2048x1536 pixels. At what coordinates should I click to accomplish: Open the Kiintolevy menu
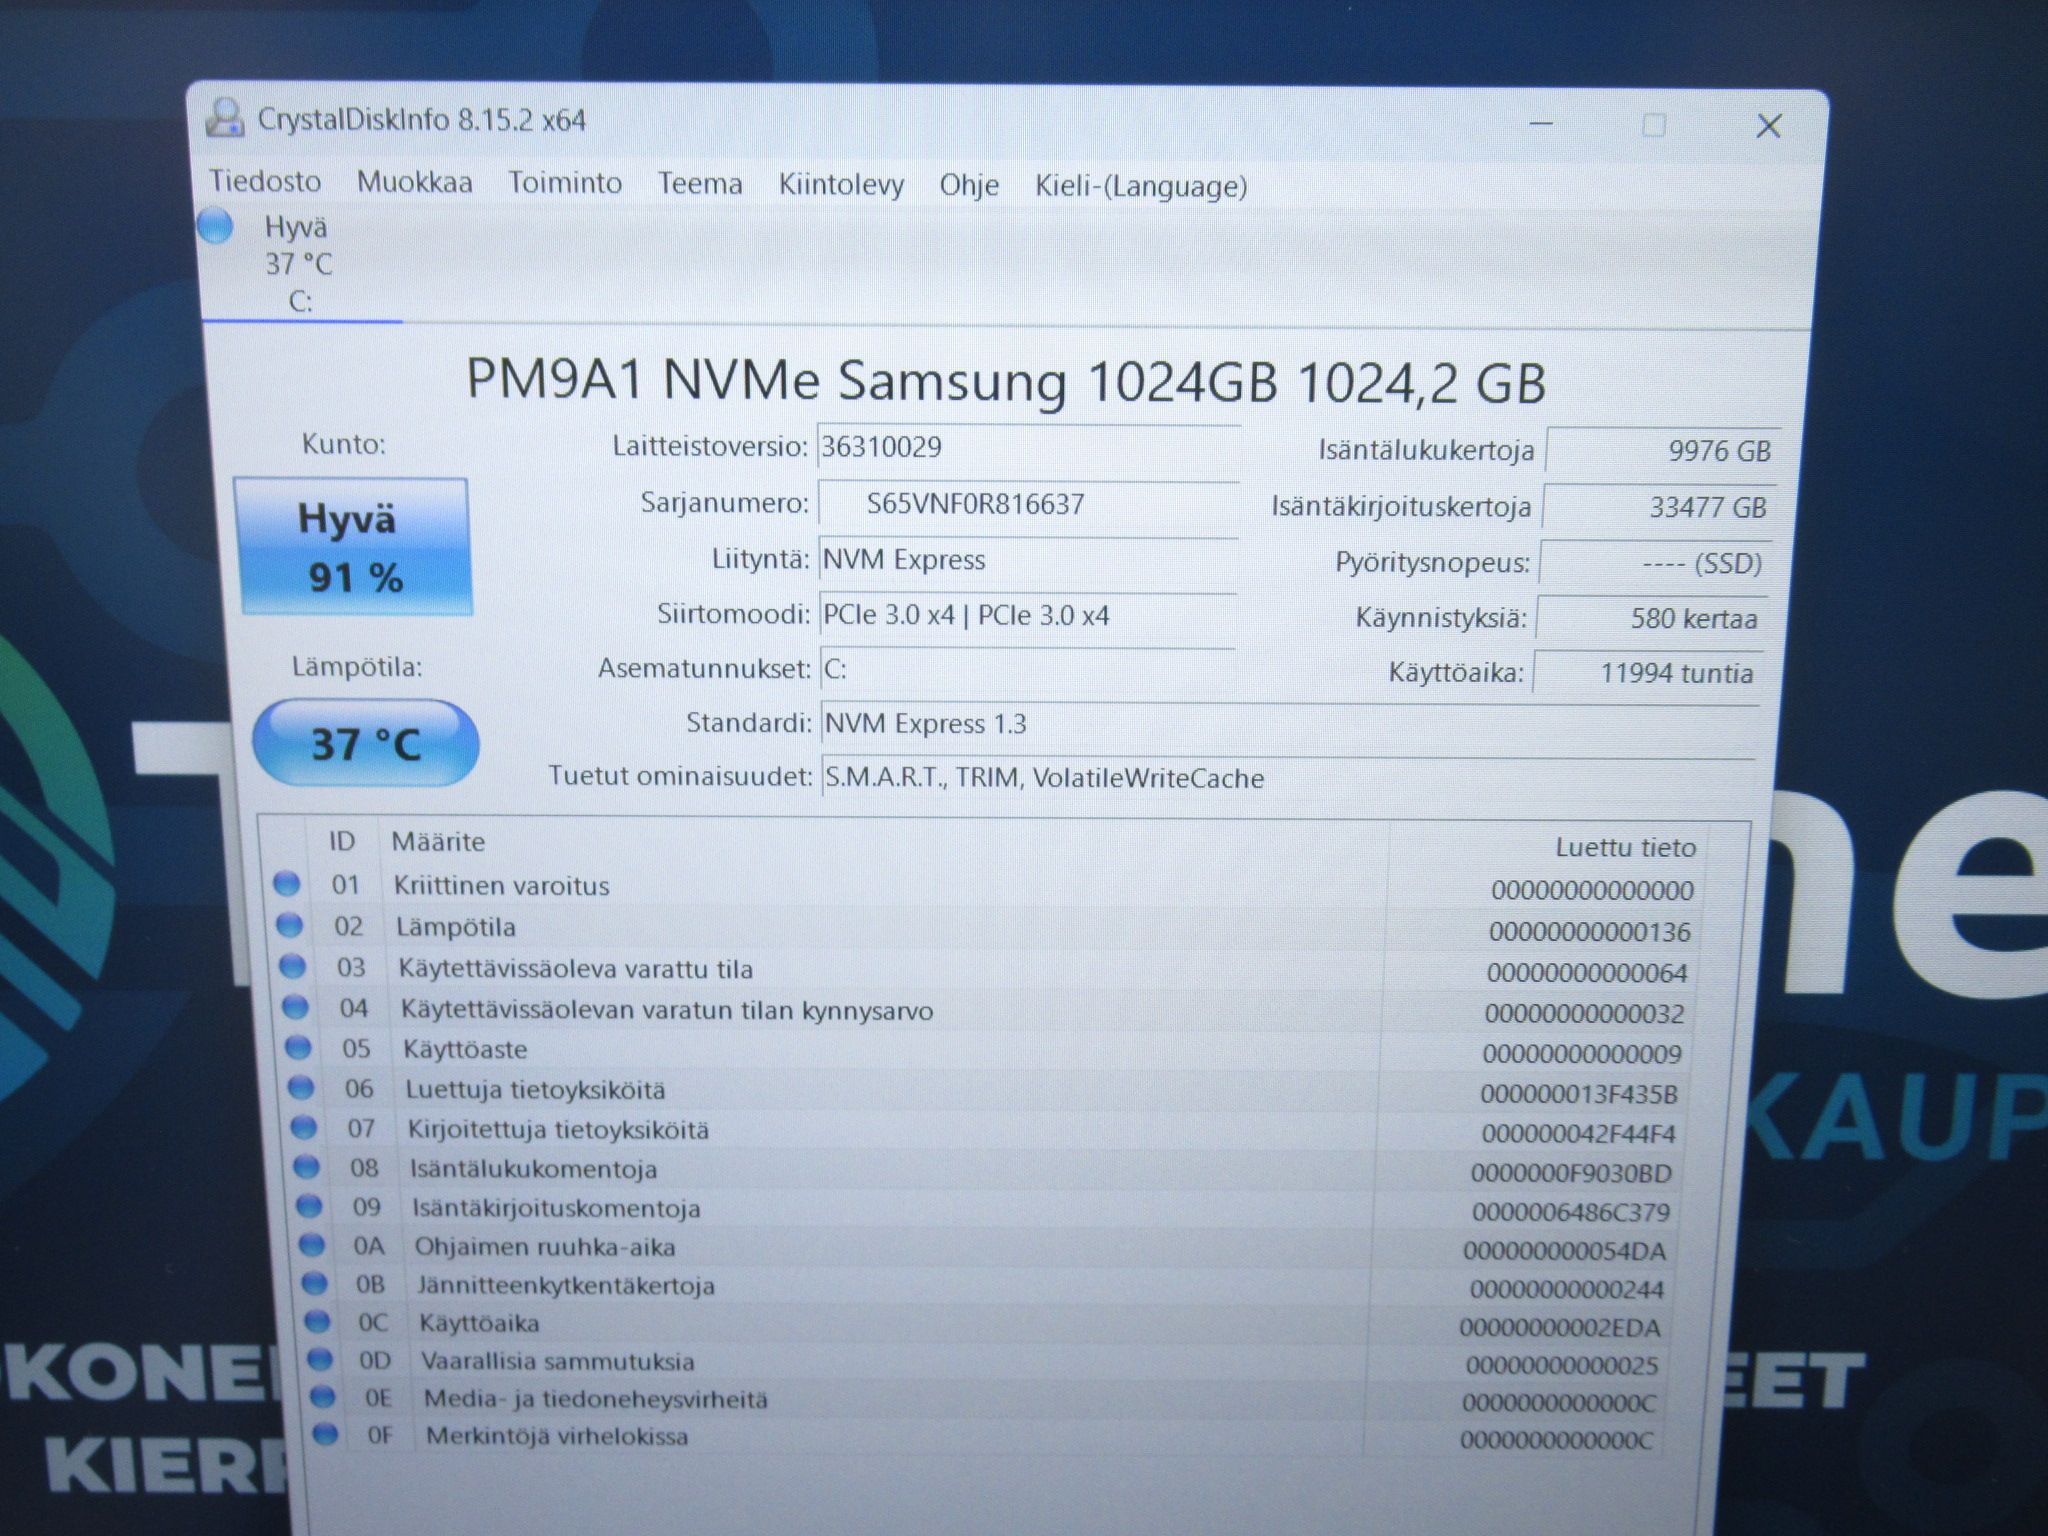coord(841,185)
